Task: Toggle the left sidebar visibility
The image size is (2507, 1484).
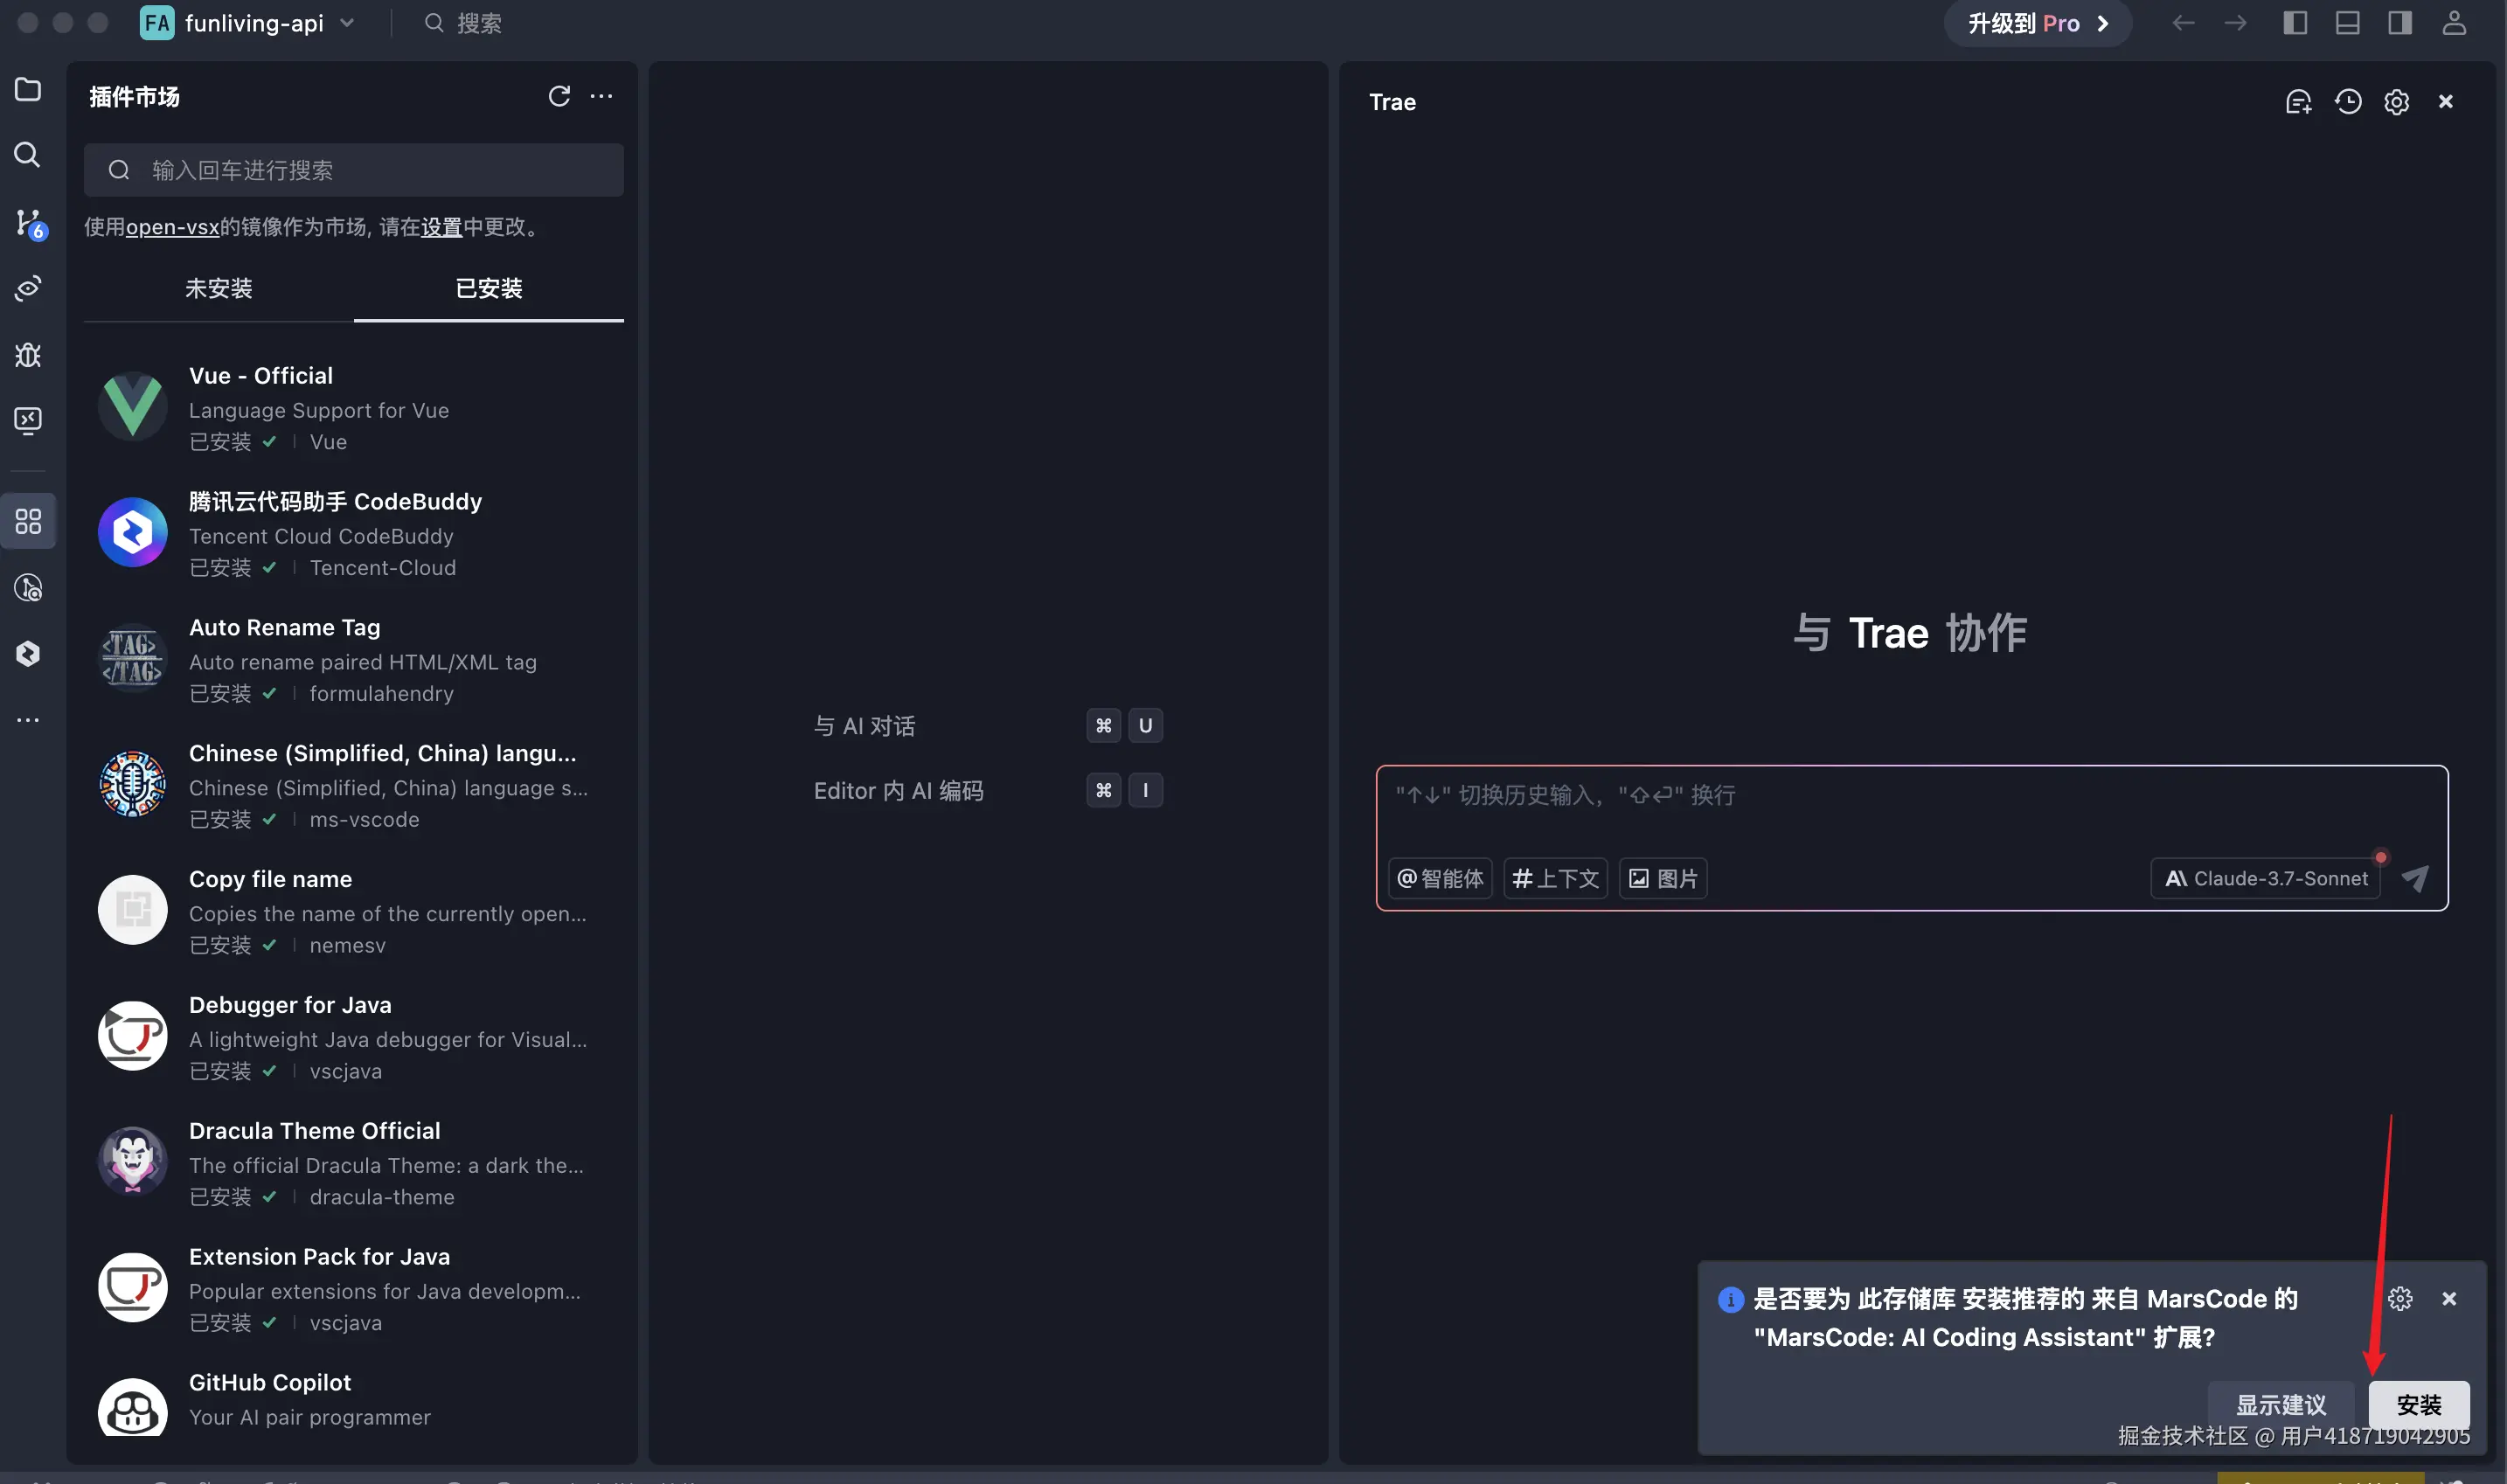Action: pos(2295,22)
